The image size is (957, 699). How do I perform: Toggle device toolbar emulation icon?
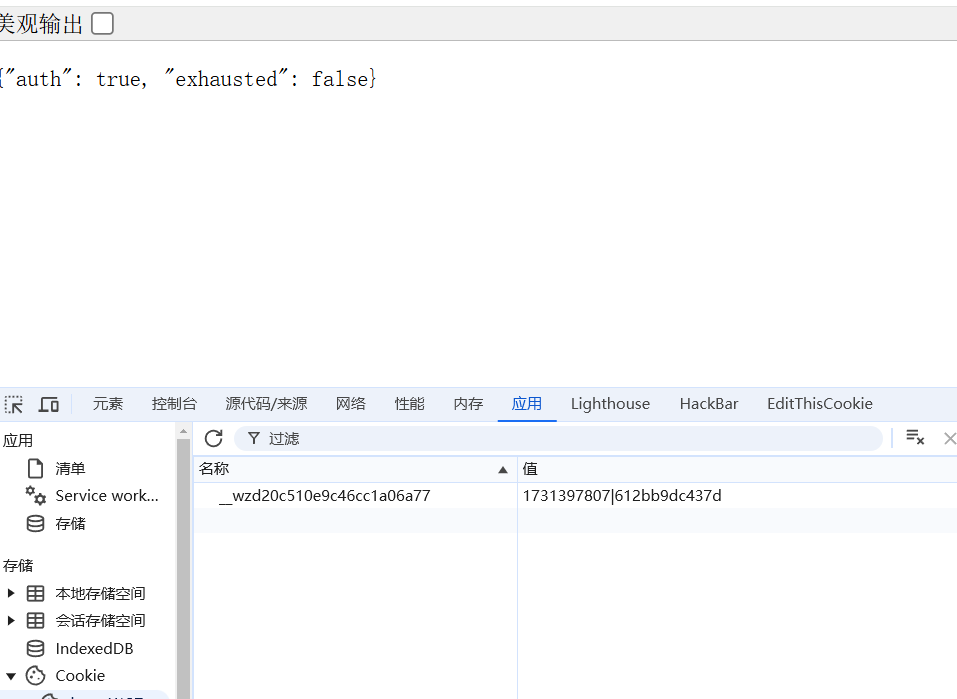point(48,404)
